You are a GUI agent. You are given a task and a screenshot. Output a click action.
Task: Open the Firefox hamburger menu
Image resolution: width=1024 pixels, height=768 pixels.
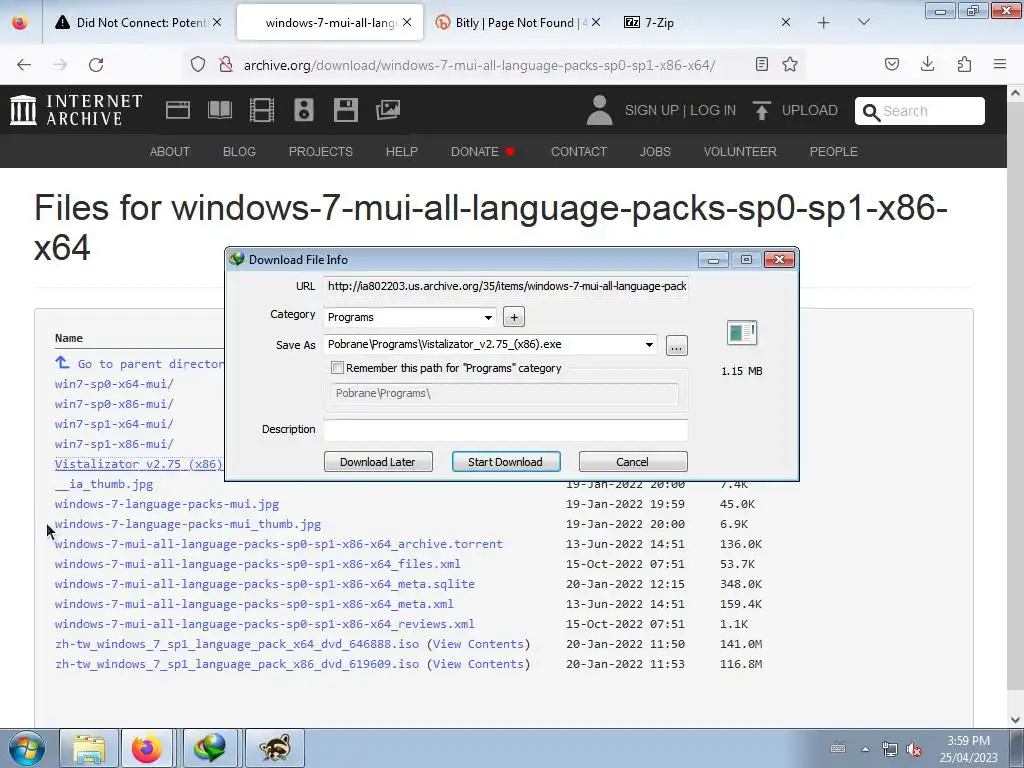(x=1000, y=64)
